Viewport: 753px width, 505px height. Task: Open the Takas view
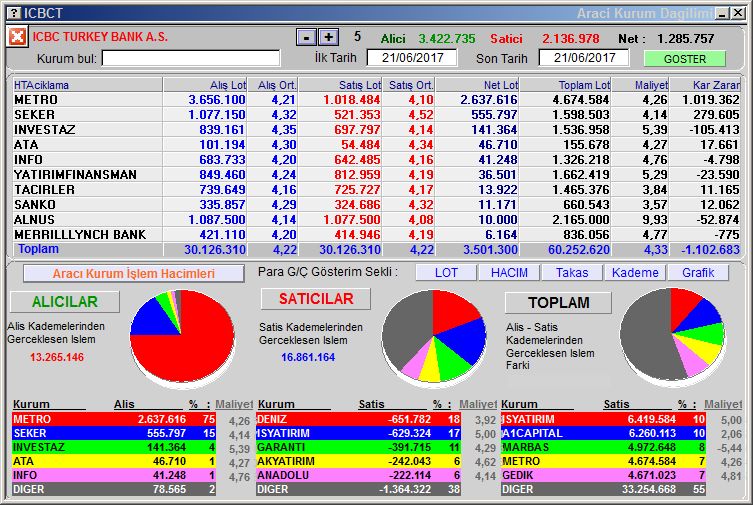pos(572,273)
